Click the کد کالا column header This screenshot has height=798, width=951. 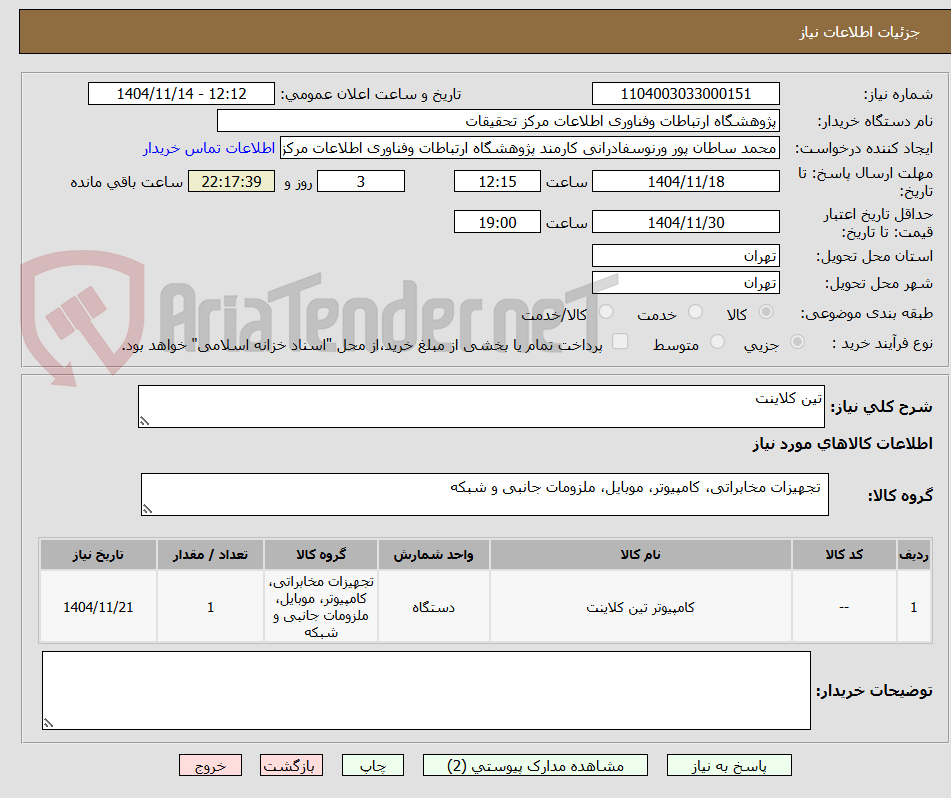[x=844, y=555]
